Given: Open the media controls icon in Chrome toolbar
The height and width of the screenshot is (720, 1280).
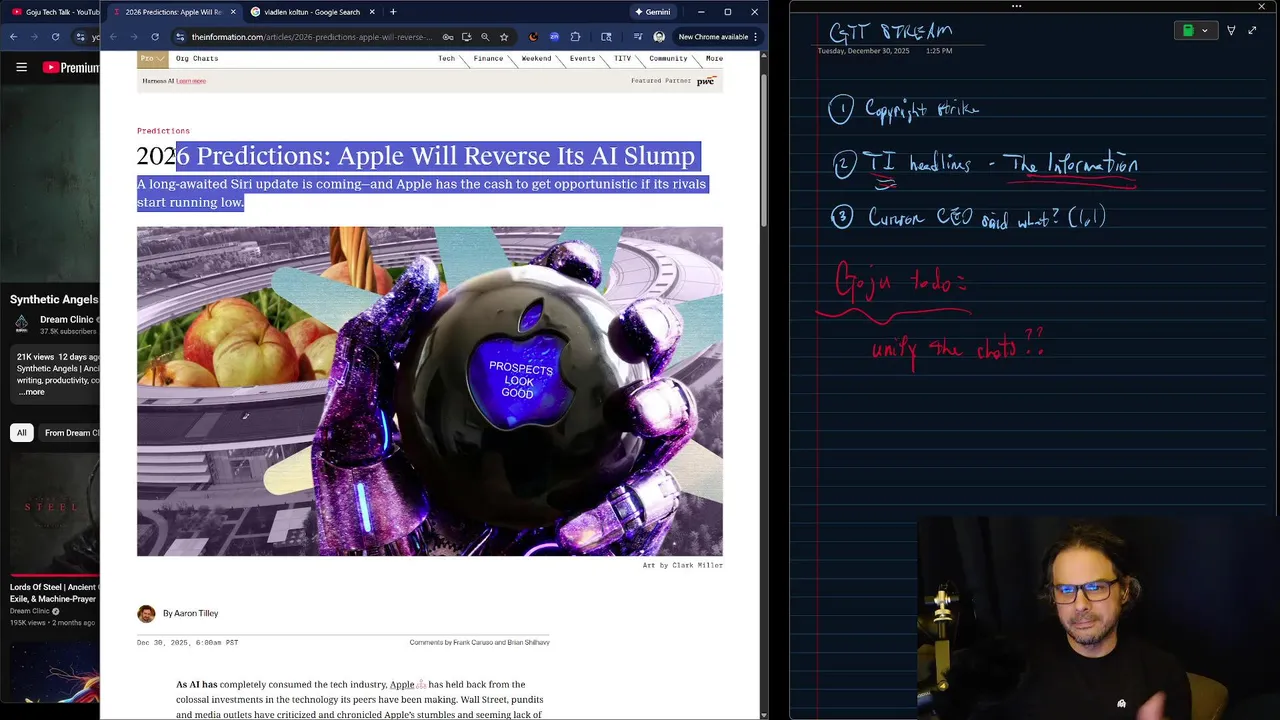Looking at the screenshot, I should [x=638, y=37].
